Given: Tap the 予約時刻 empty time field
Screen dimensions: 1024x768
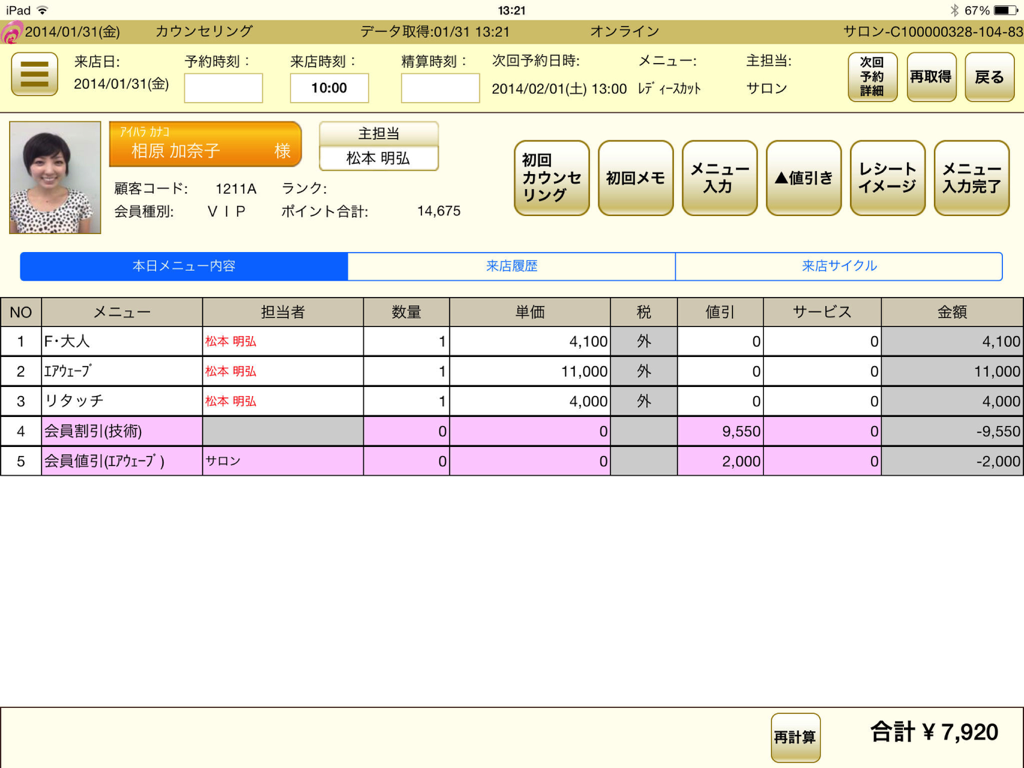Looking at the screenshot, I should click(x=223, y=88).
